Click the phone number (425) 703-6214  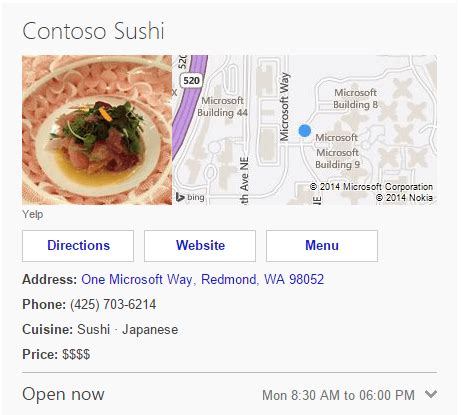tap(113, 304)
